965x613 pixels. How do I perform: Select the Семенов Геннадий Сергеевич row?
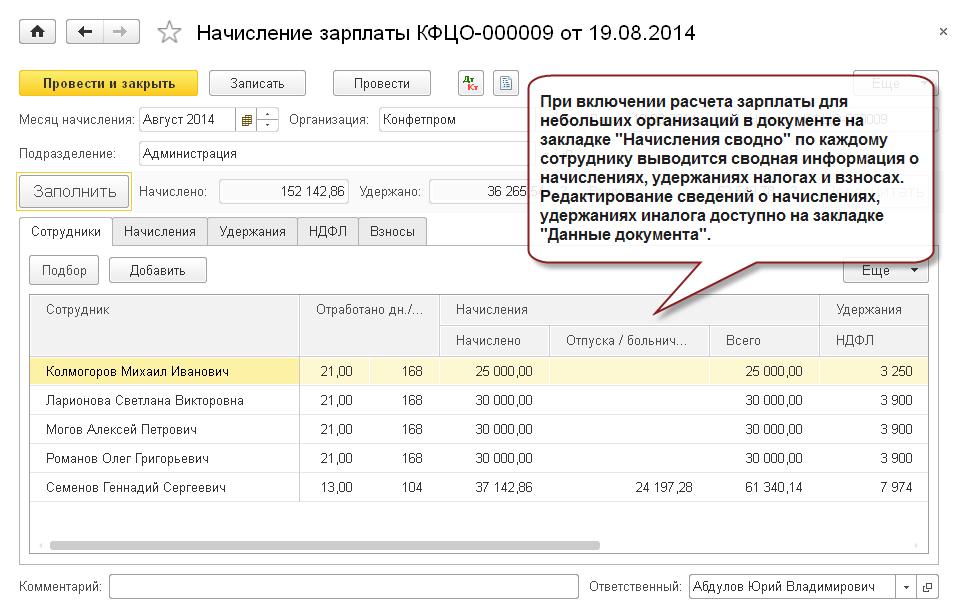point(136,487)
